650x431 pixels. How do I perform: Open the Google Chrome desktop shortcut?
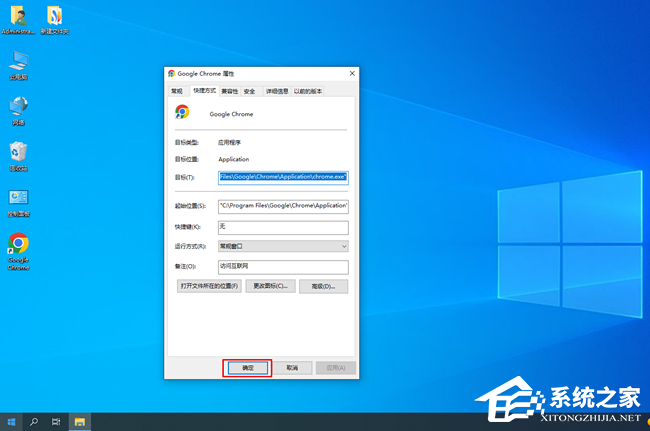coord(19,246)
